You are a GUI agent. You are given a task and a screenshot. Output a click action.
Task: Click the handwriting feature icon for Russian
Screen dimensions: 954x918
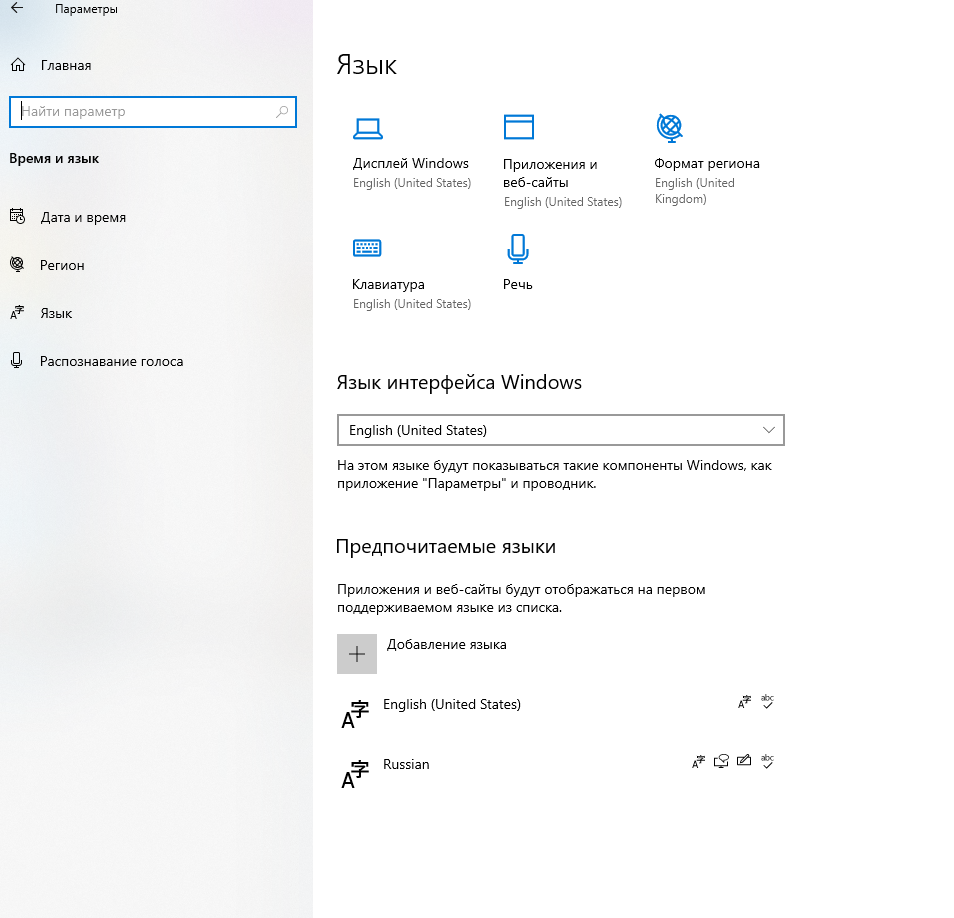(x=743, y=761)
